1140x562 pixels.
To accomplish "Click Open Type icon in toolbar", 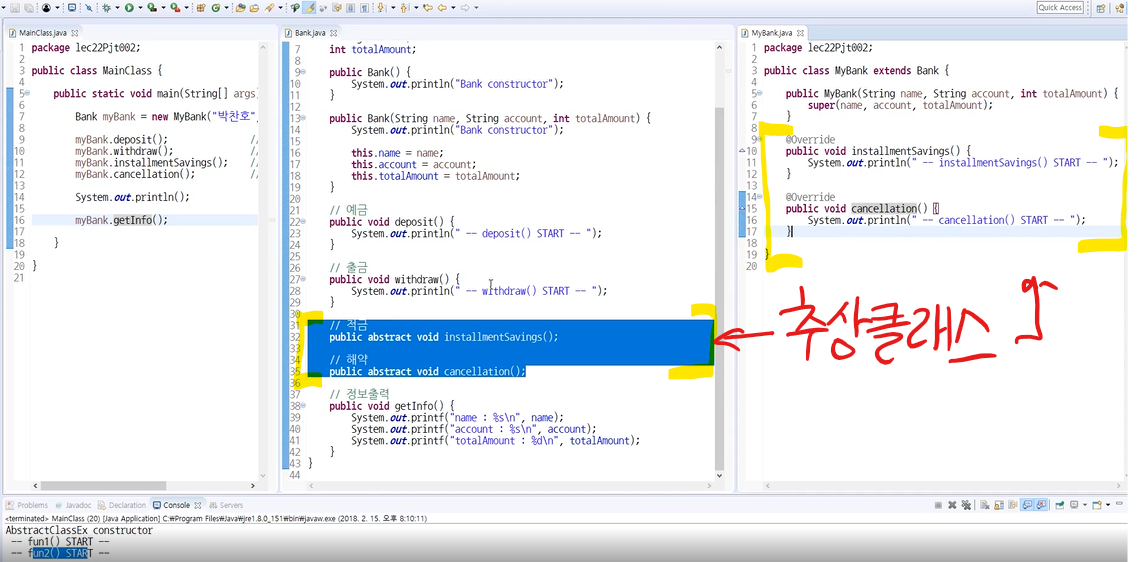I will click(241, 8).
